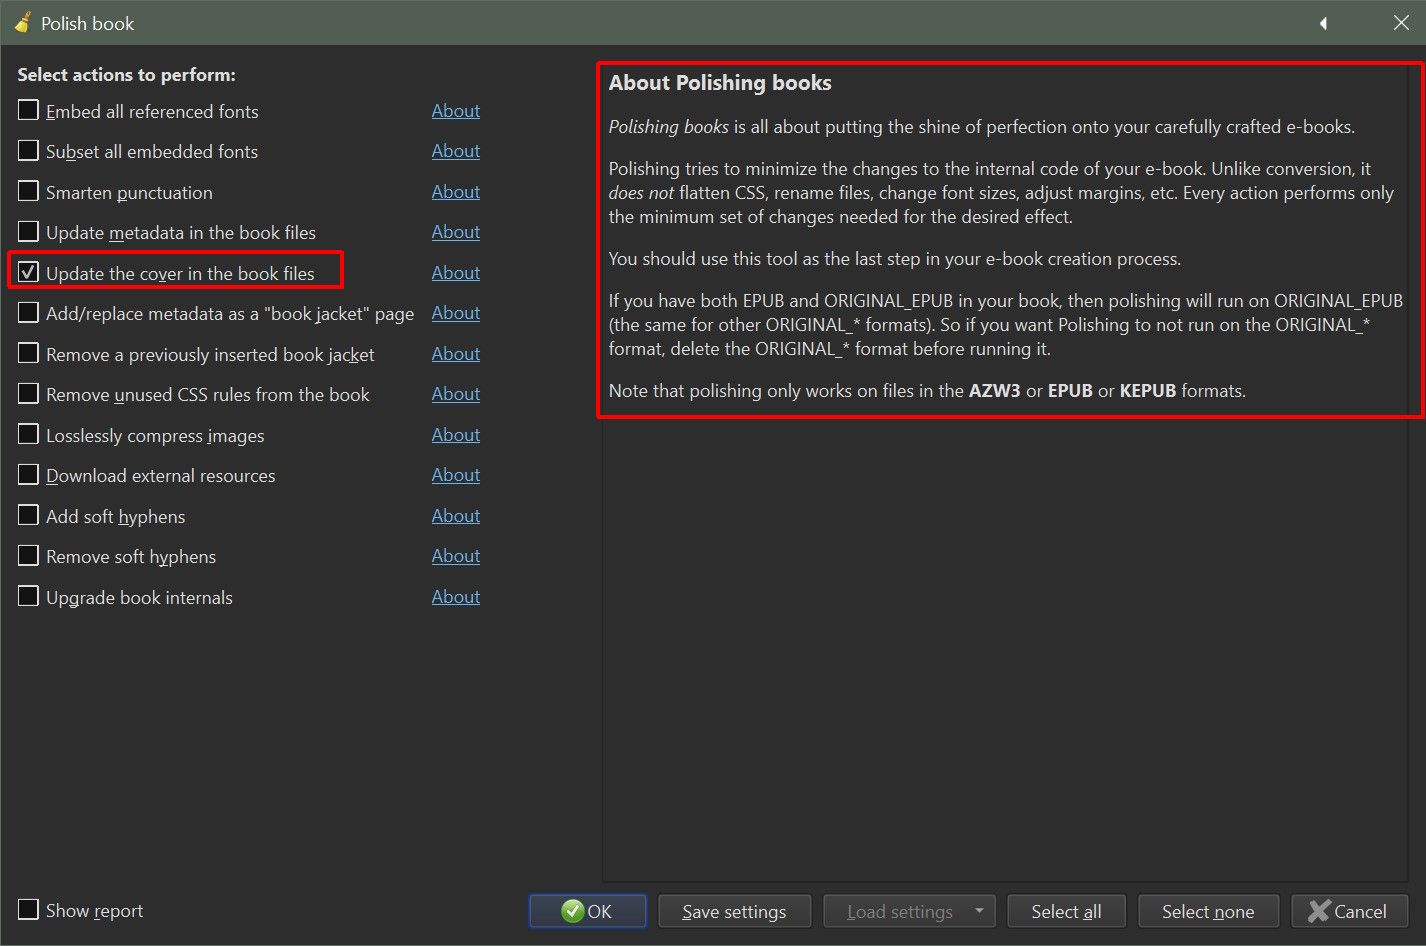Open About link for Subset embedded fonts
The width and height of the screenshot is (1426, 946).
tap(455, 151)
